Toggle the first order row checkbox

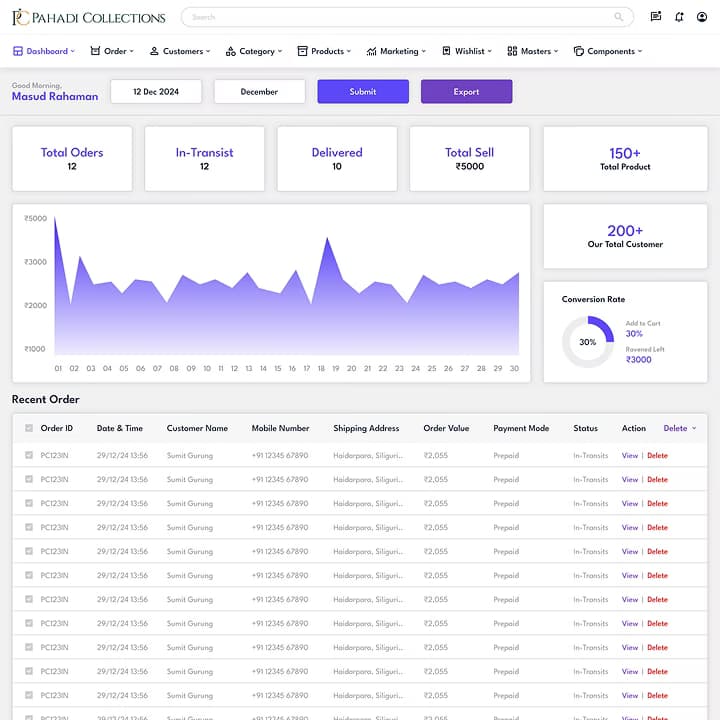29,455
